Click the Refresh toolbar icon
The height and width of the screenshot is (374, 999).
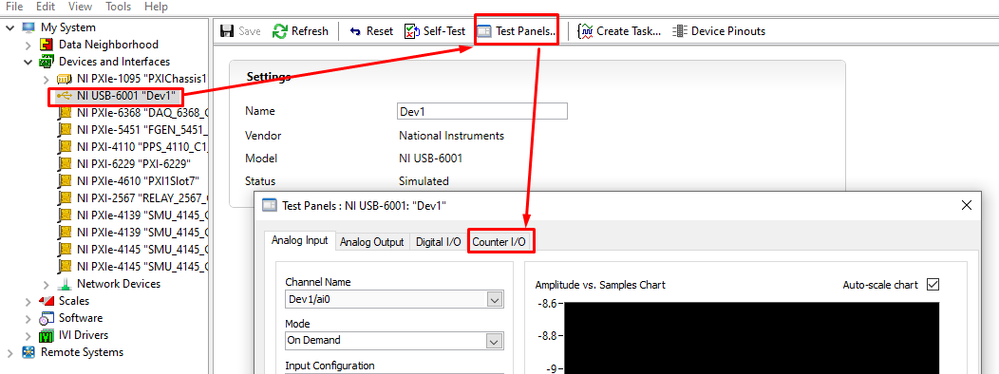click(280, 31)
